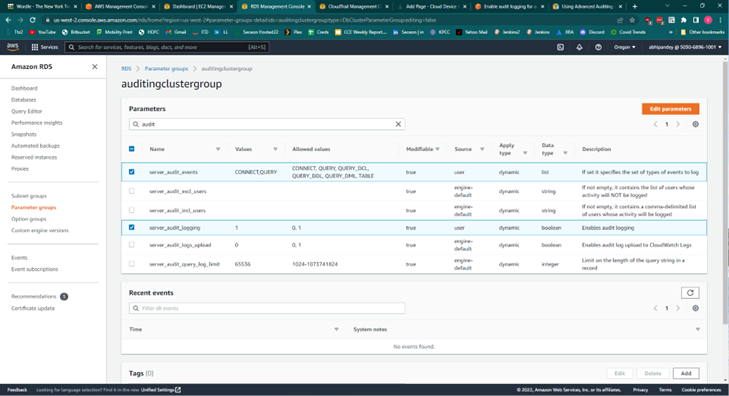Clear the audit parameter search
The width and height of the screenshot is (729, 396).
(x=398, y=124)
